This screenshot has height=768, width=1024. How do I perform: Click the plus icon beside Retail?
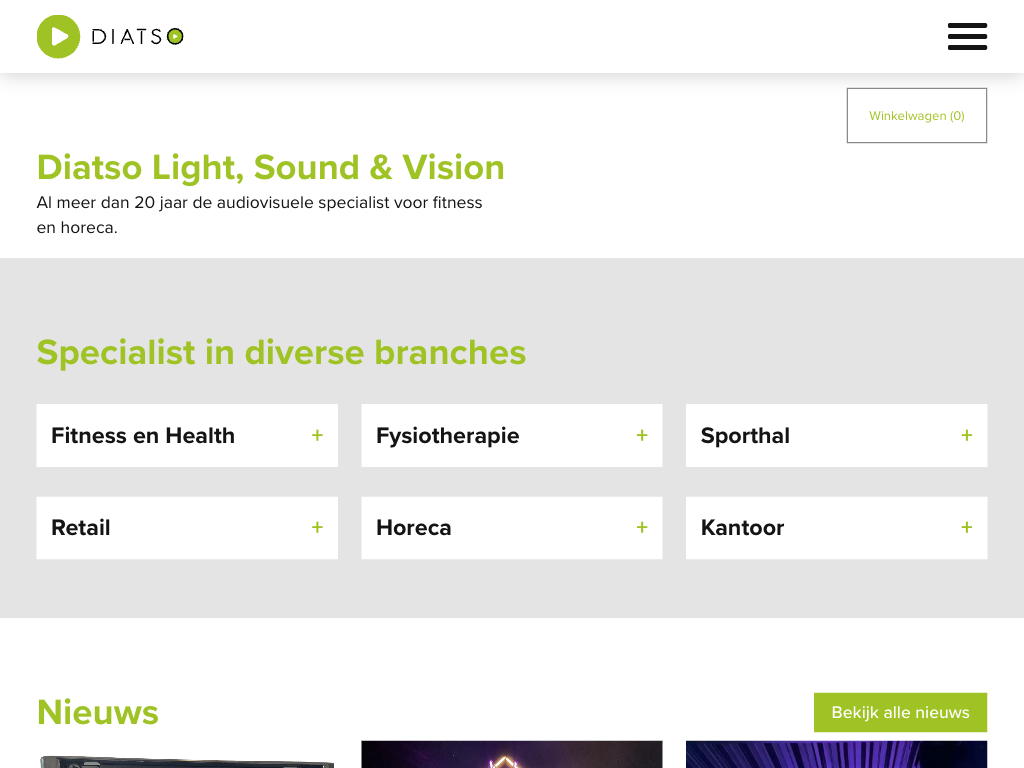coord(317,527)
